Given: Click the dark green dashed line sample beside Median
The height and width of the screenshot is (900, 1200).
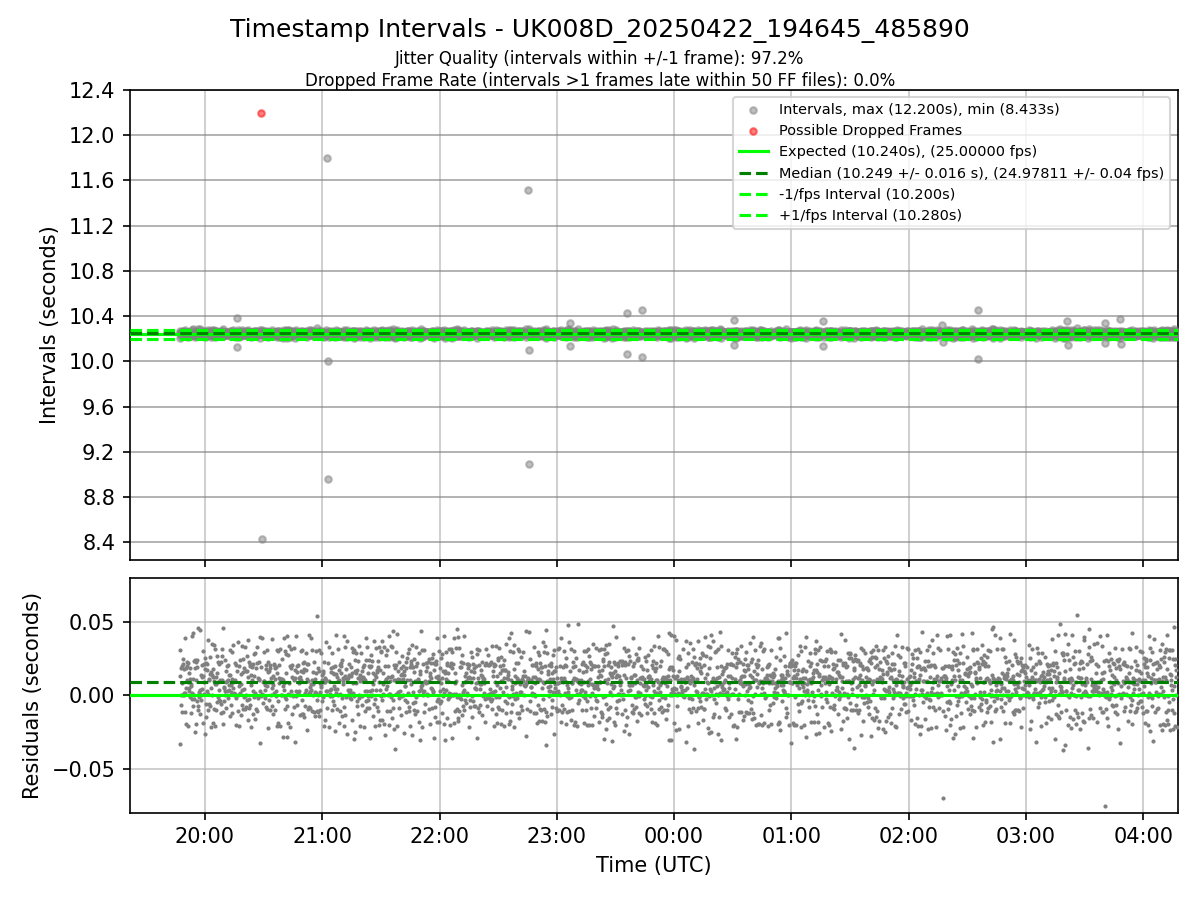Looking at the screenshot, I should pos(754,173).
